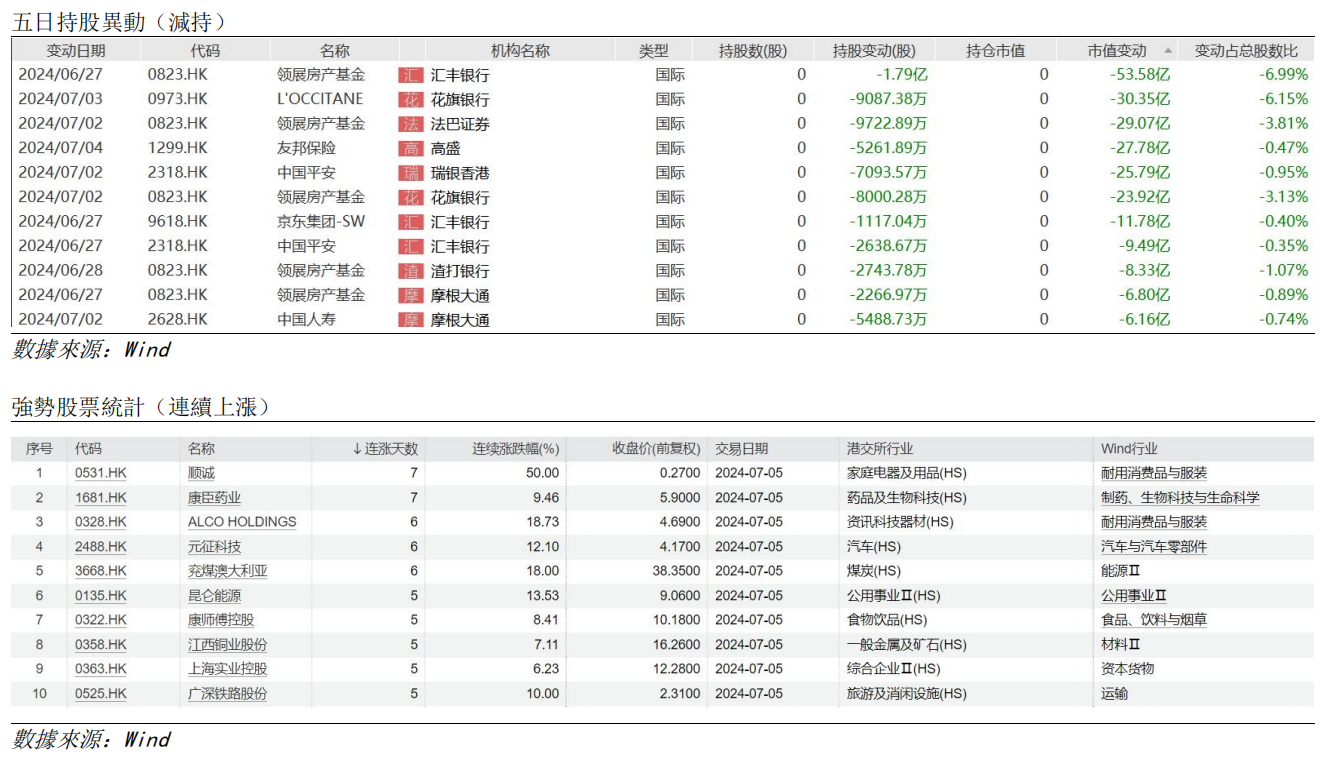Click the 持股数(股) column header
The height and width of the screenshot is (759, 1329).
(753, 50)
